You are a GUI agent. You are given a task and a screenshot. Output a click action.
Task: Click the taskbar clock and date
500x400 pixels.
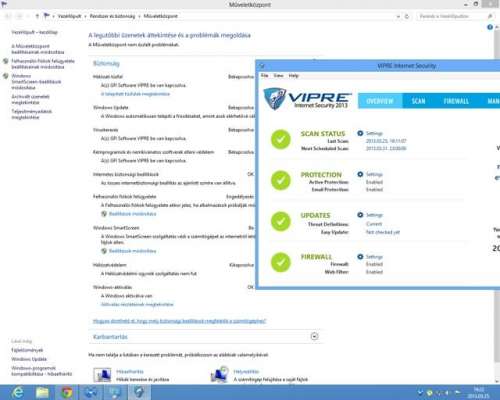click(x=479, y=393)
